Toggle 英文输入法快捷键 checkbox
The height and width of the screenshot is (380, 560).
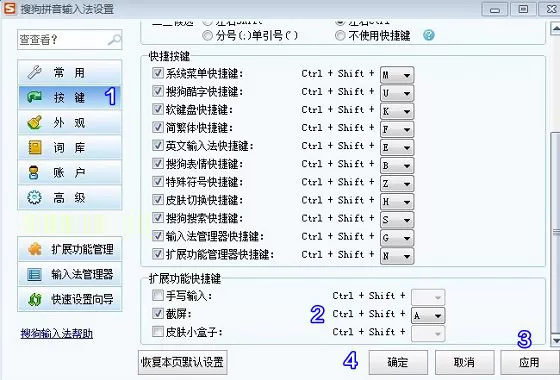[x=158, y=145]
